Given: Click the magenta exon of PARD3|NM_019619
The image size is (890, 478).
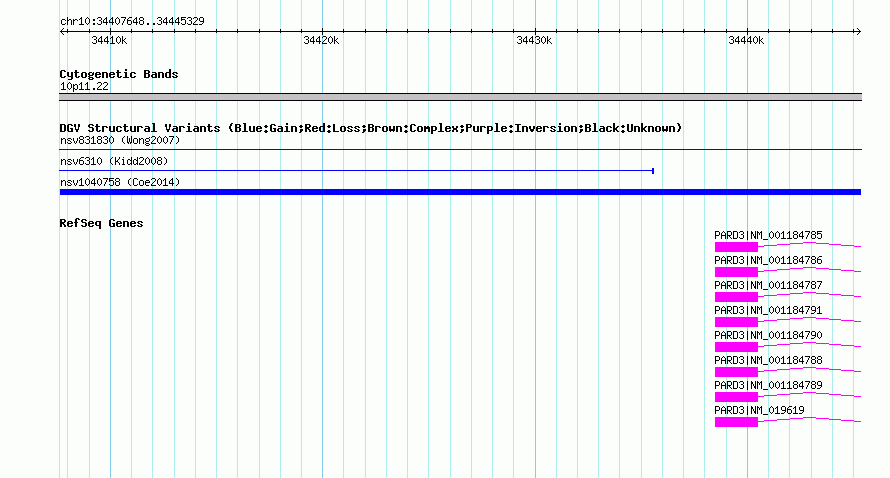Looking at the screenshot, I should tap(736, 422).
